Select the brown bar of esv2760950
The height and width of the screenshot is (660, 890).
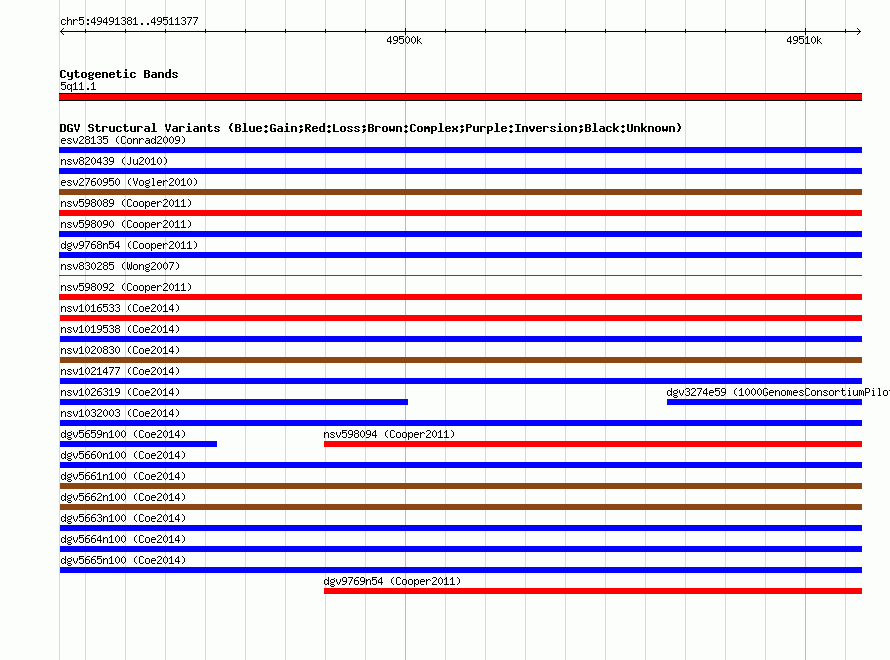460,192
